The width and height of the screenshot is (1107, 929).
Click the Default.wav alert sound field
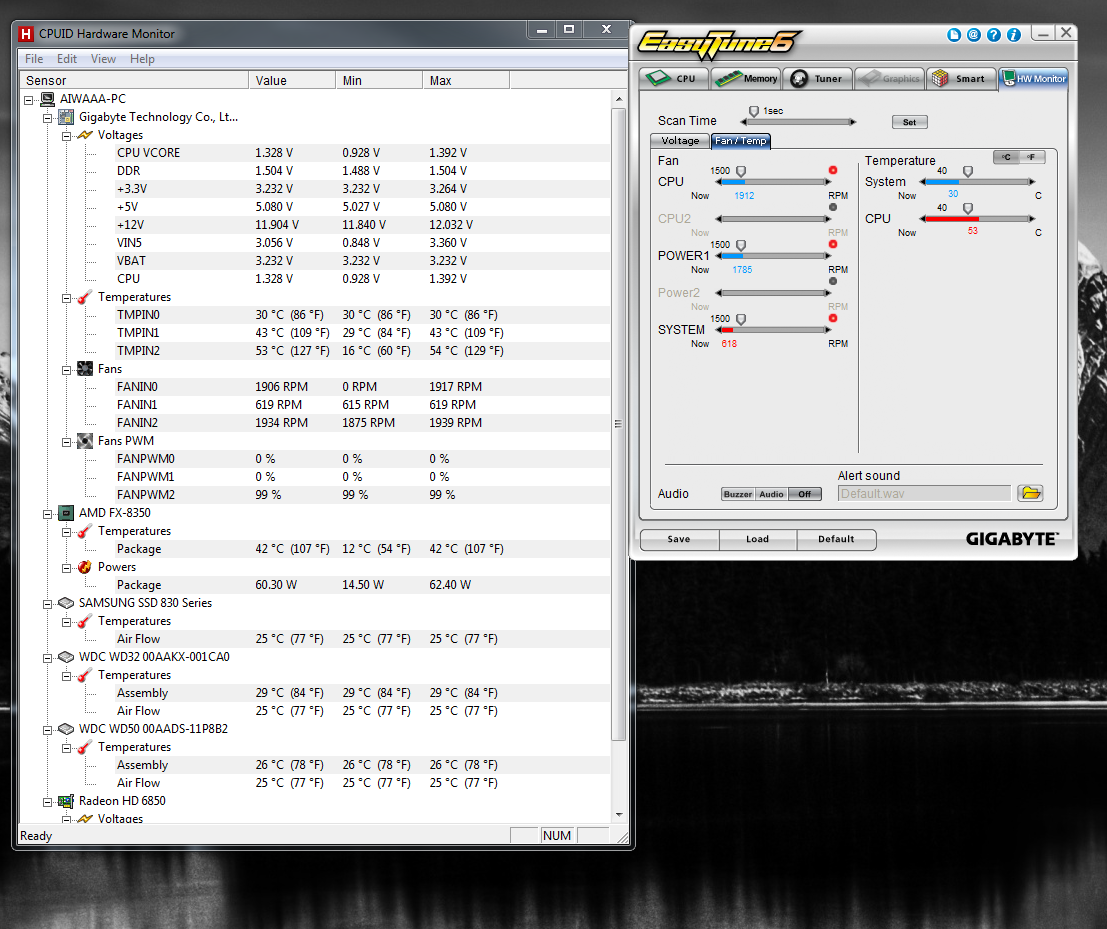924,493
